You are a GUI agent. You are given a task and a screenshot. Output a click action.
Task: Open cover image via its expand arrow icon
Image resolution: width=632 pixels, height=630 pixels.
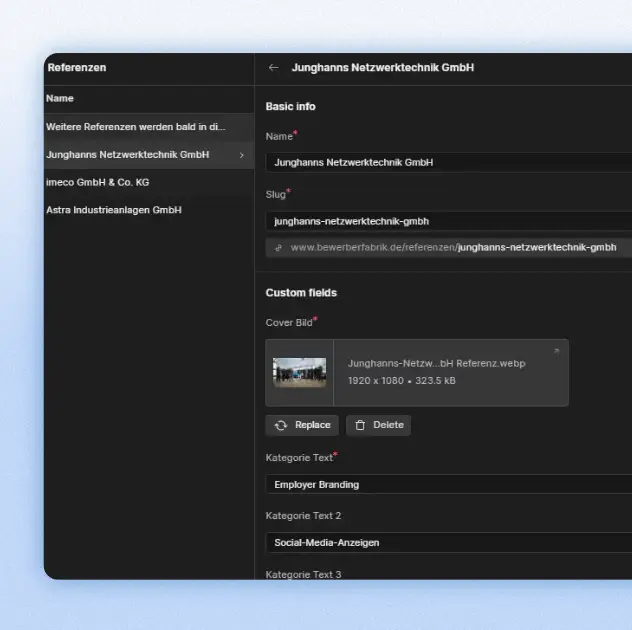click(557, 351)
